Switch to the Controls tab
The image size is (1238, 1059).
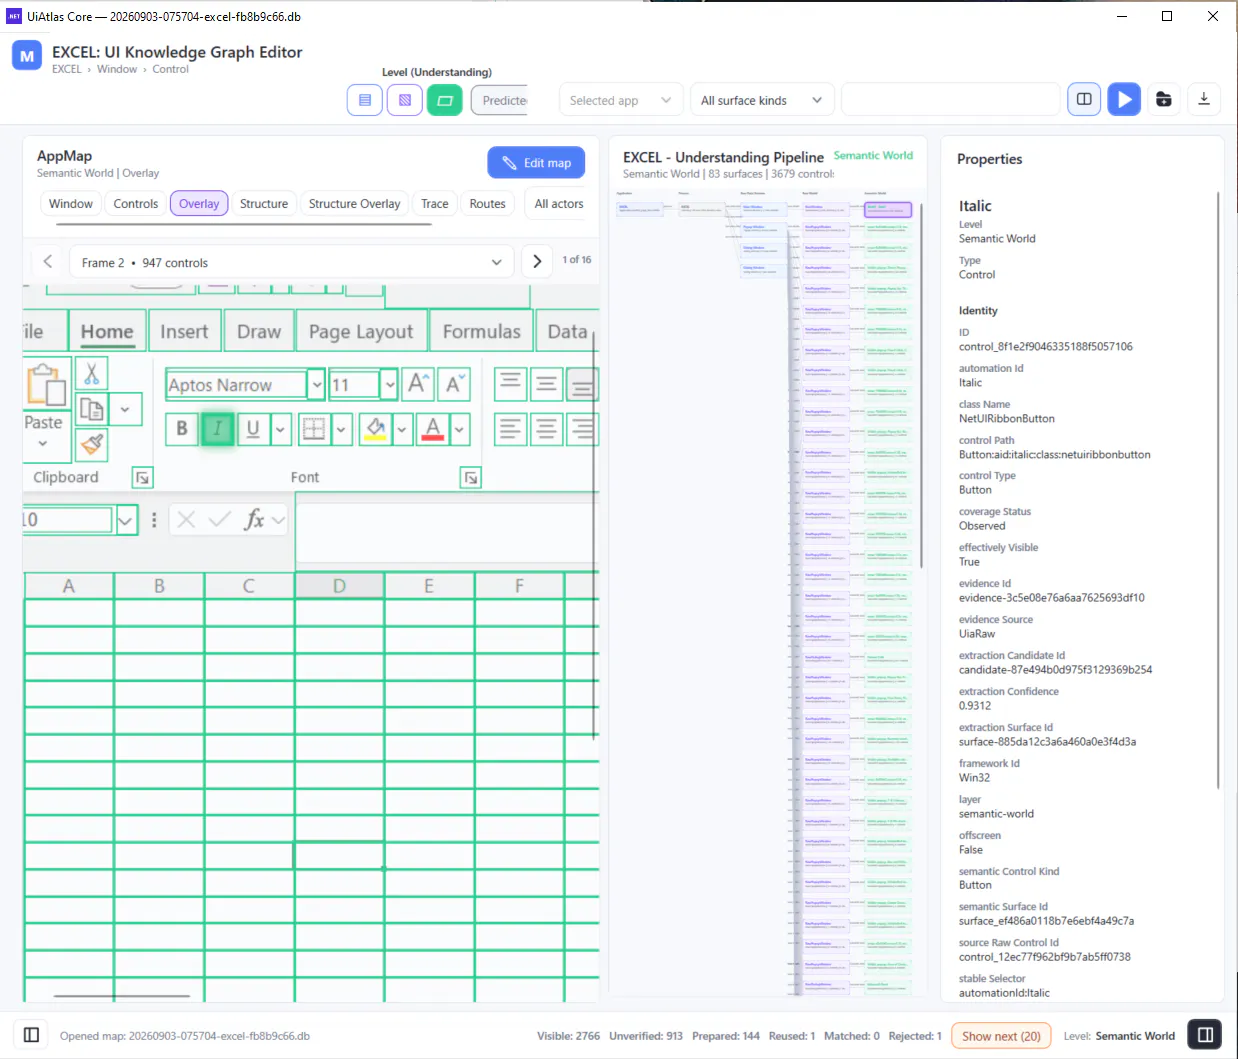tap(136, 203)
